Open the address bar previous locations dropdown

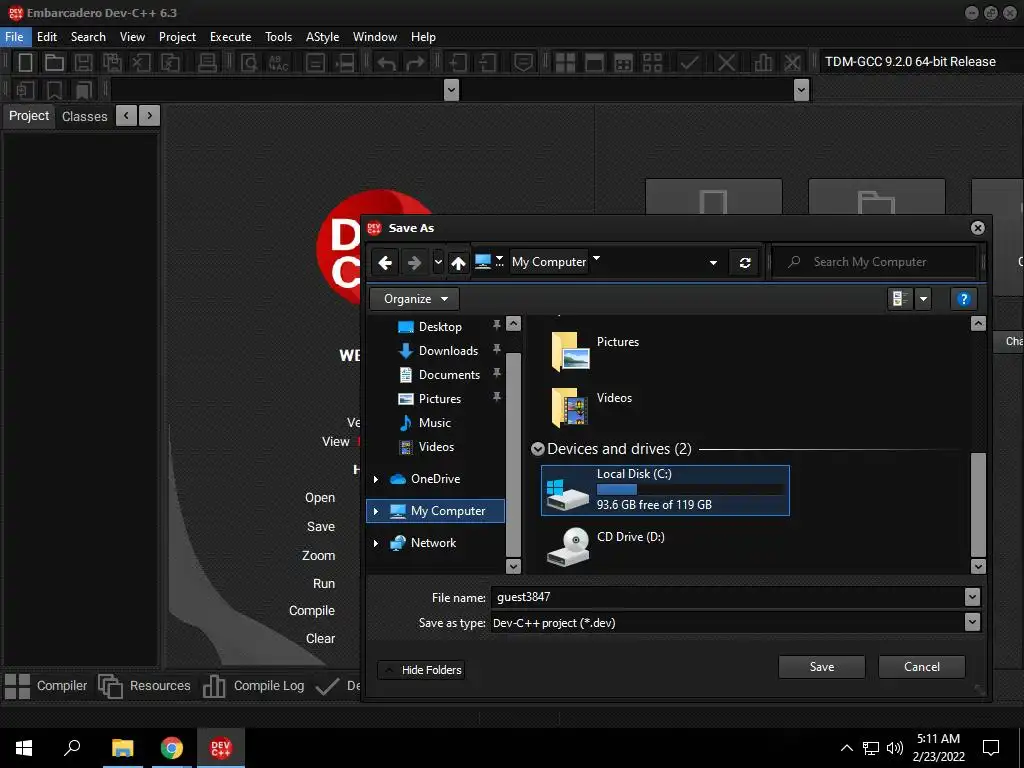click(713, 263)
